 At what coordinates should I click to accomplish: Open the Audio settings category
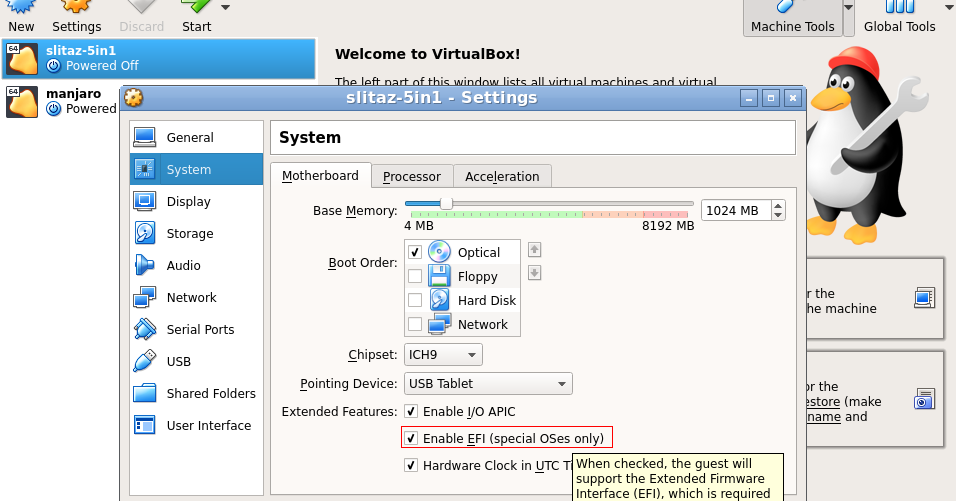(x=196, y=265)
